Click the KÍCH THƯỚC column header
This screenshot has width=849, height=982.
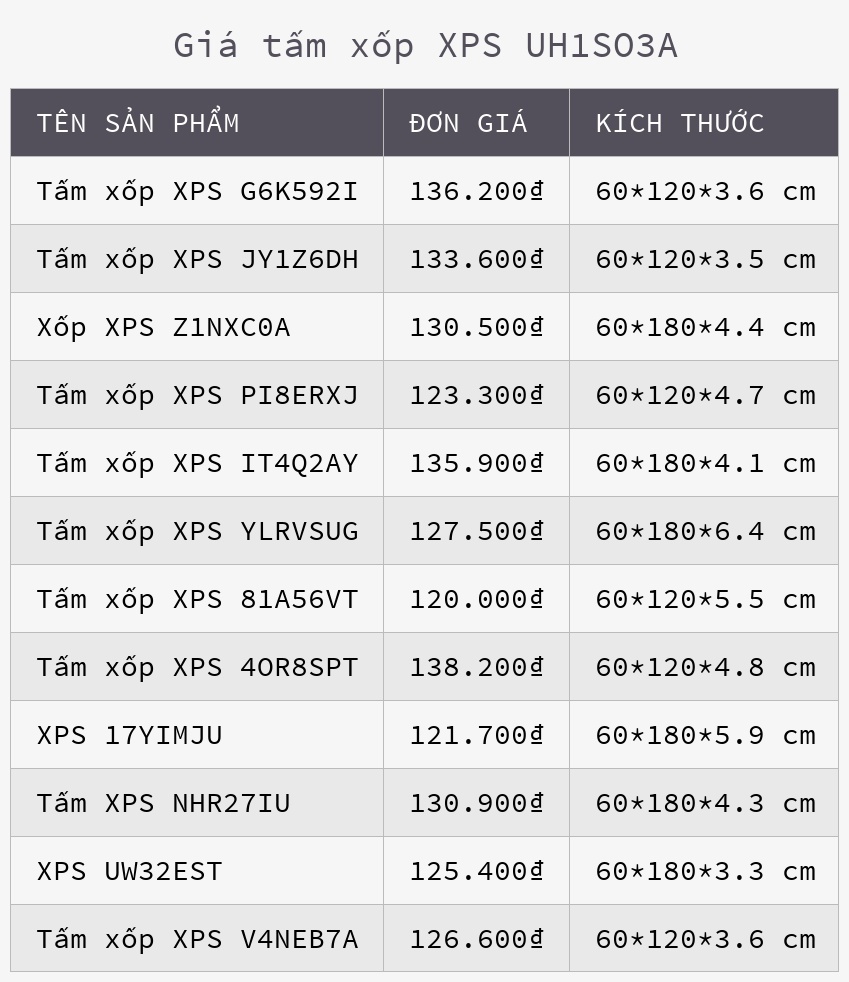(x=680, y=123)
